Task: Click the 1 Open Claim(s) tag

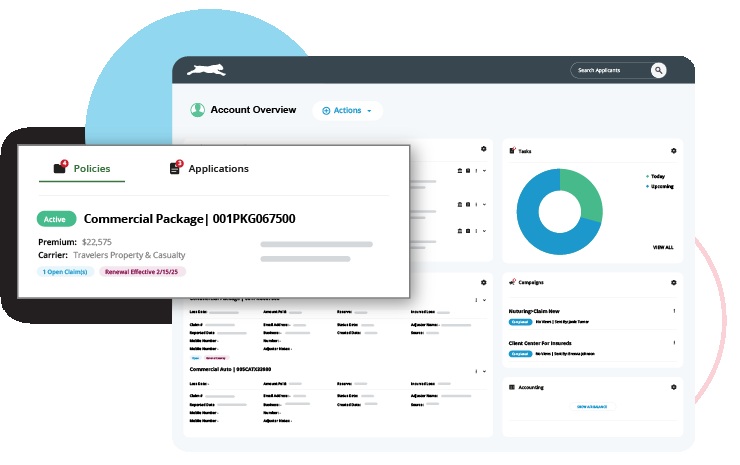Action: pos(65,272)
